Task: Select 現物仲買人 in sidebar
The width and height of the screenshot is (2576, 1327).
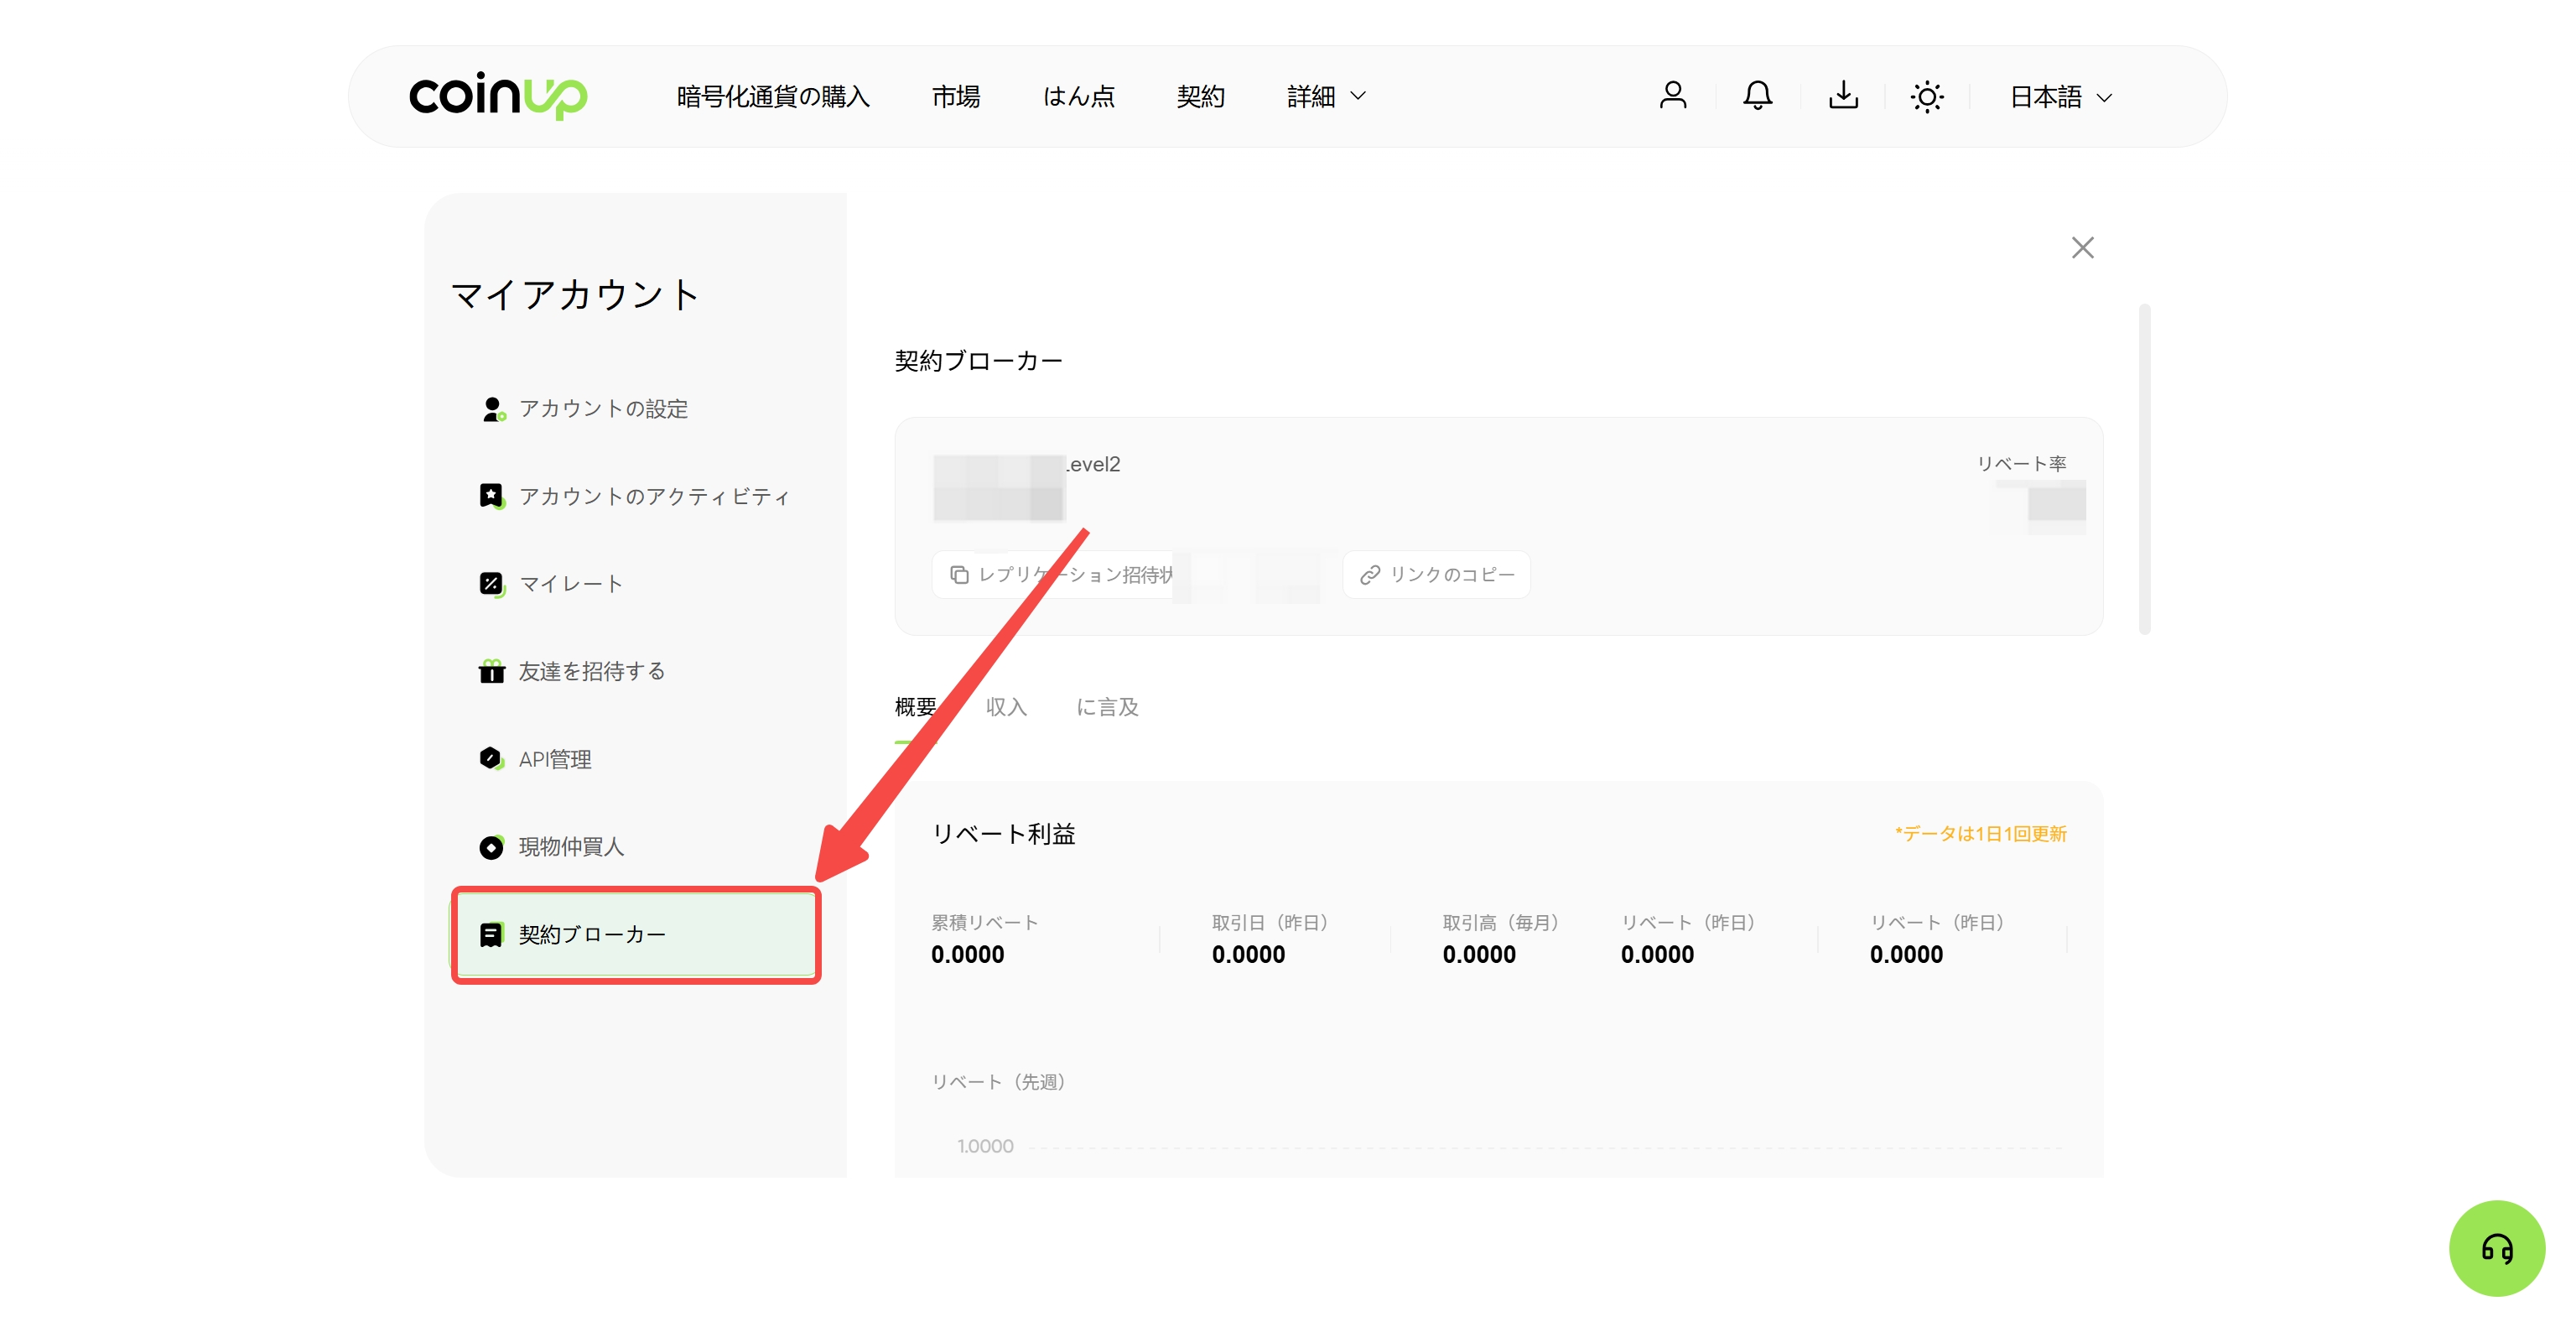Action: 636,847
